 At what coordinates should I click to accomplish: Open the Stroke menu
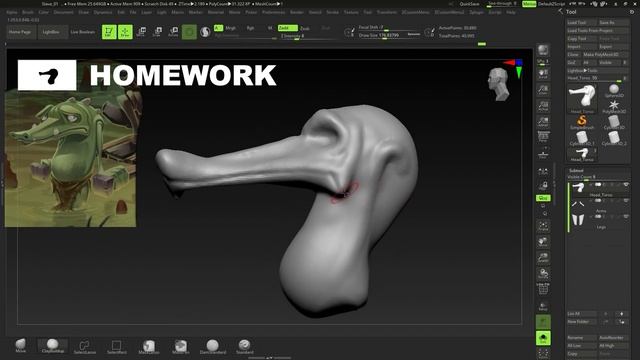(x=332, y=12)
